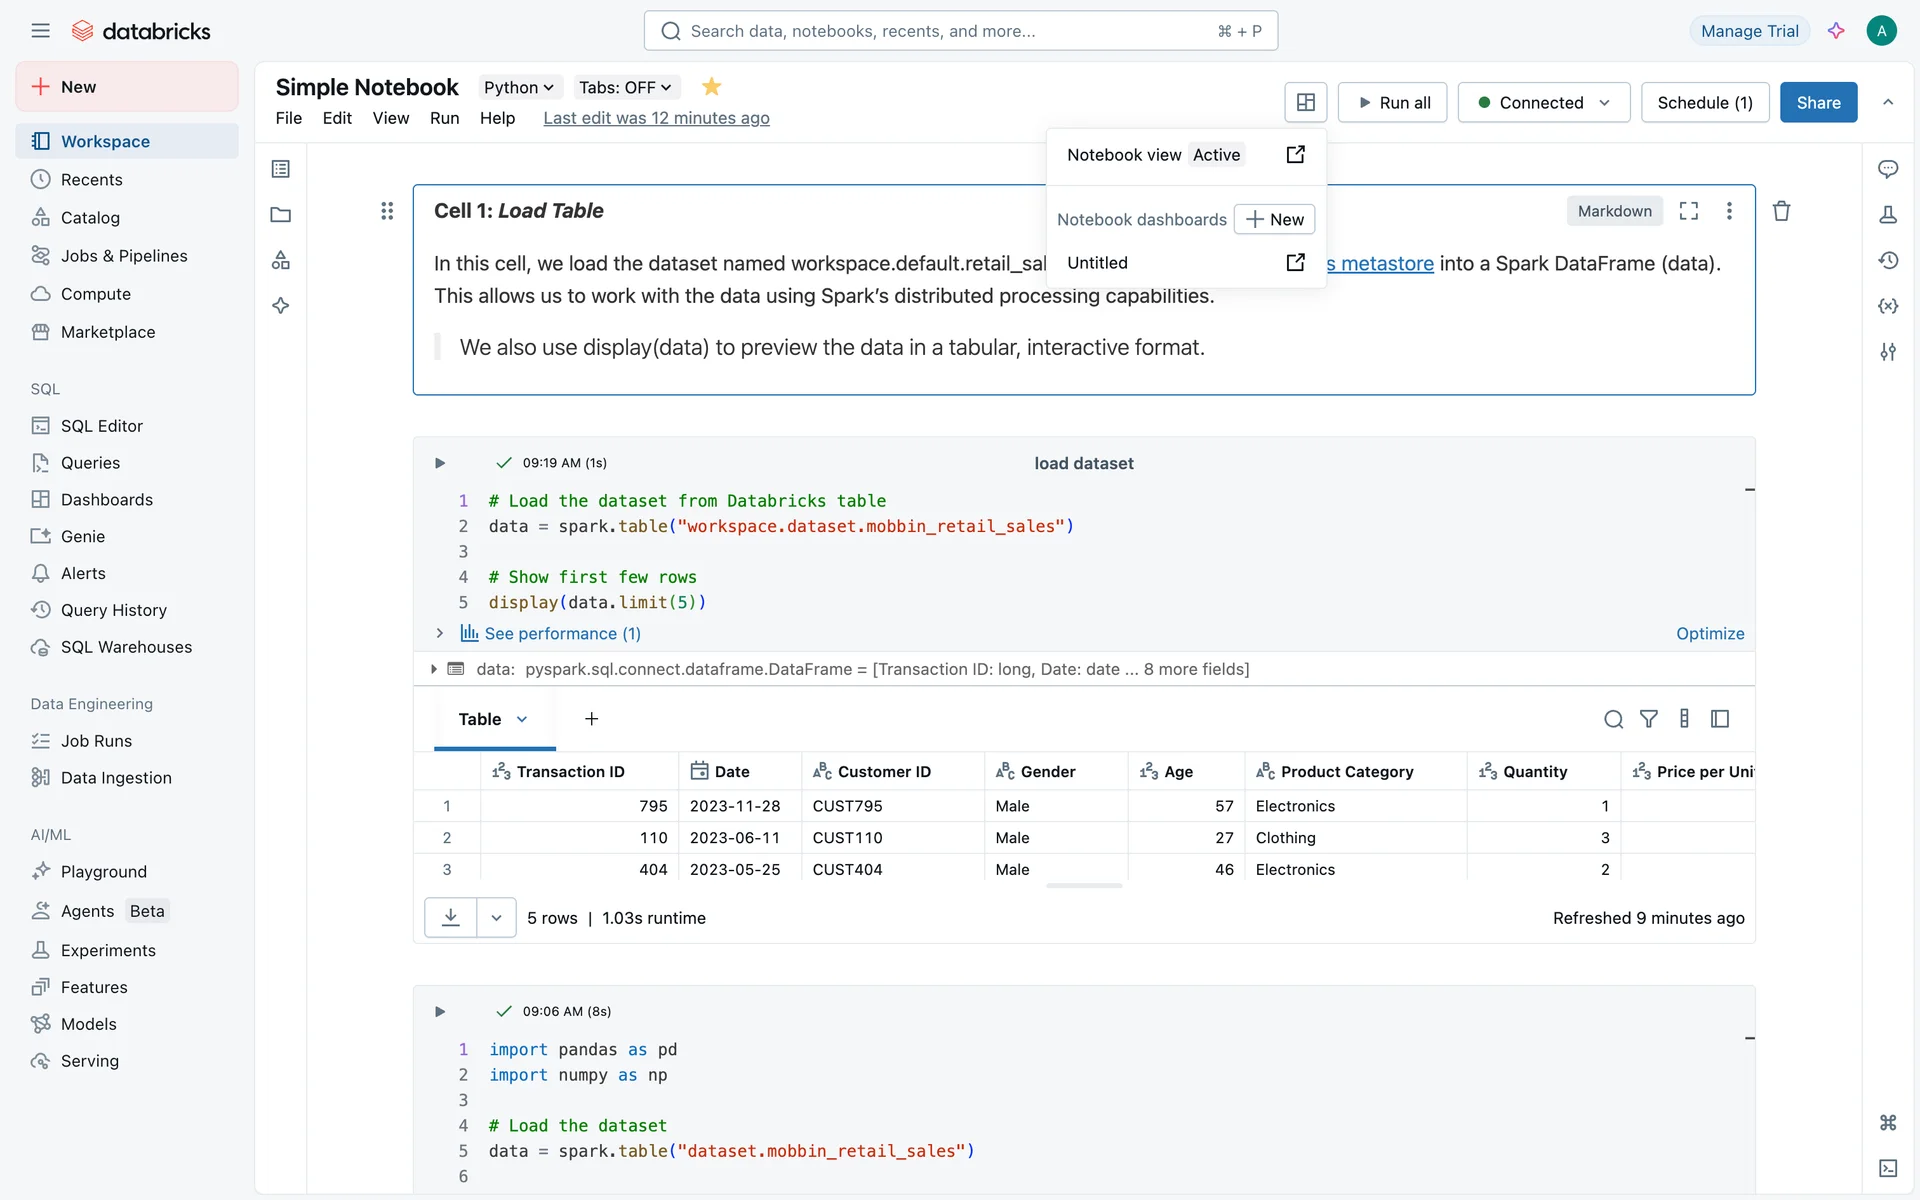Viewport: 1920px width, 1200px height.
Task: Open the Databricks Assistant sparkle icon in the top bar
Action: (x=1836, y=31)
